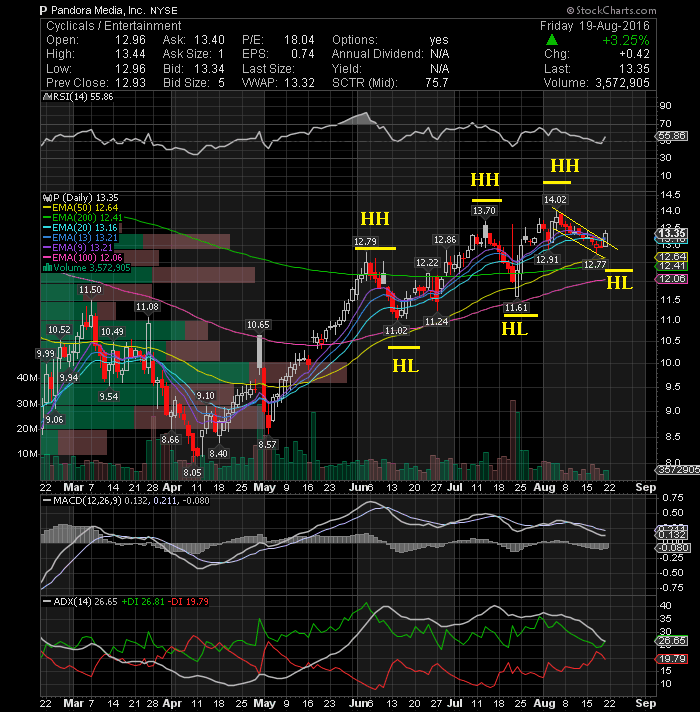Click the green up-triangle gain indicator
The width and height of the screenshot is (700, 712).
552,40
